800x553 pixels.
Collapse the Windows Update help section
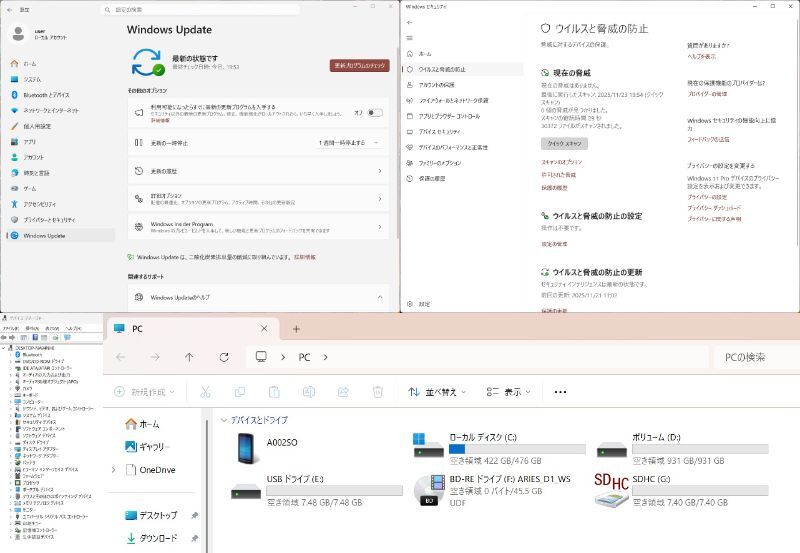(380, 297)
